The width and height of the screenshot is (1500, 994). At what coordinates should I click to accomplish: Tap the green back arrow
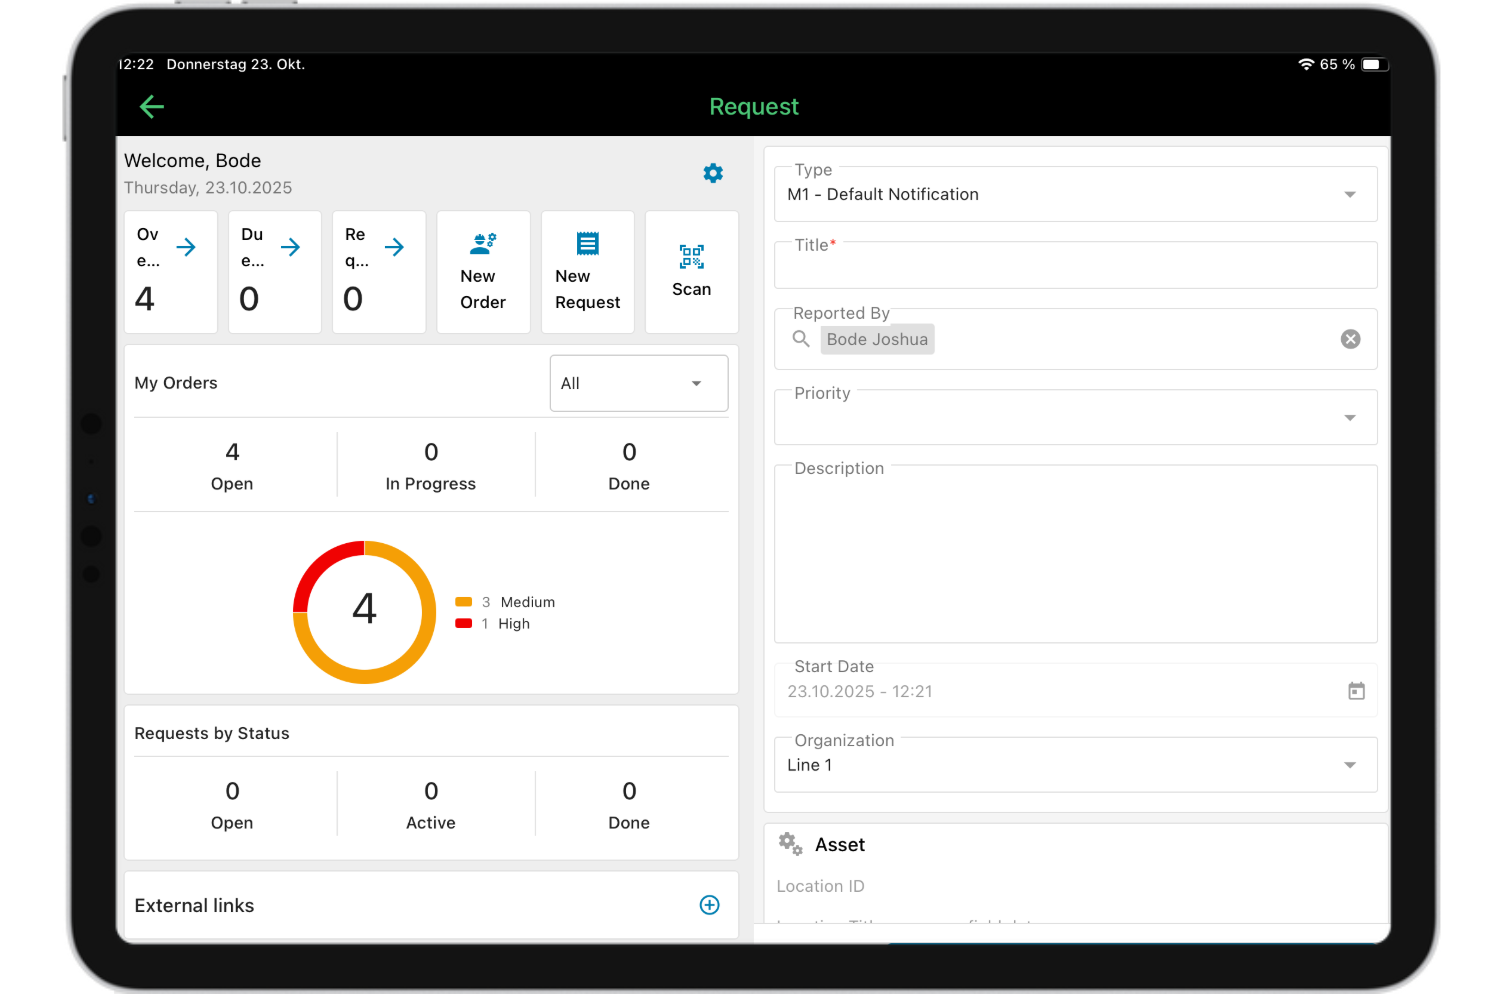152,107
